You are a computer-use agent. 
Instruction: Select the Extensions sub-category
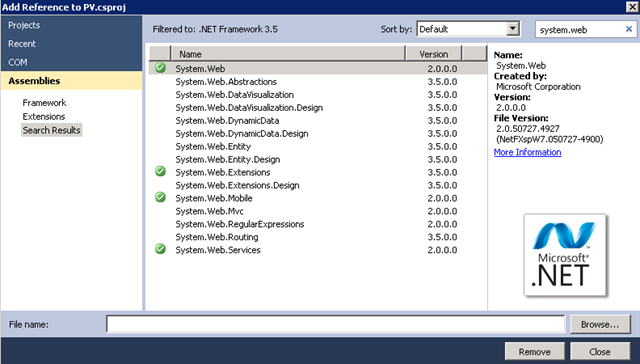coord(44,117)
